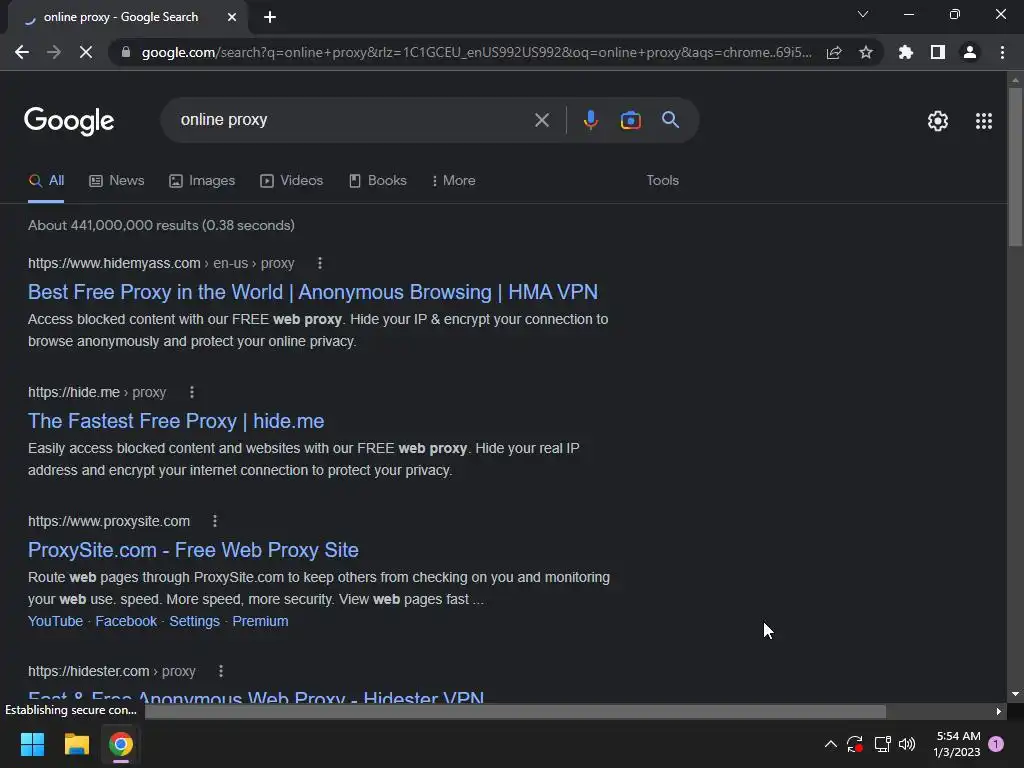Image resolution: width=1024 pixels, height=768 pixels.
Task: Select the All results tab
Action: [46, 181]
